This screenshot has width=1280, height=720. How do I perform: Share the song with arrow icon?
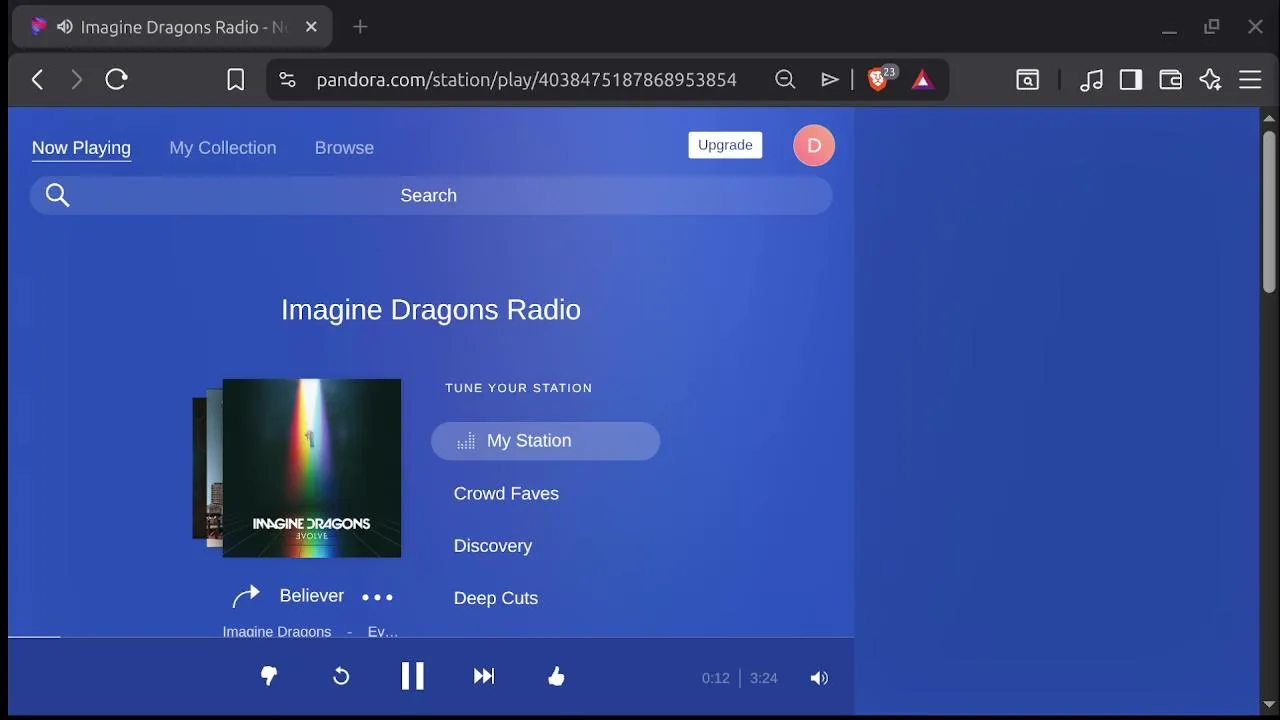pos(246,596)
